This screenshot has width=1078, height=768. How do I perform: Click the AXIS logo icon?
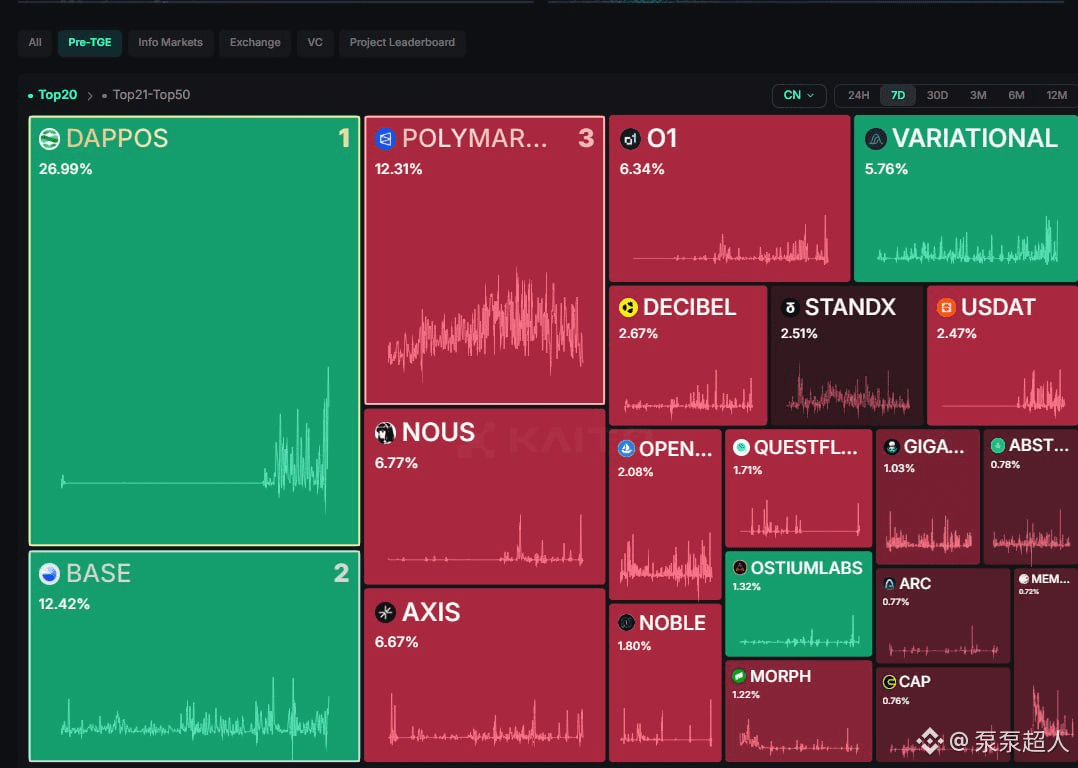pos(385,612)
